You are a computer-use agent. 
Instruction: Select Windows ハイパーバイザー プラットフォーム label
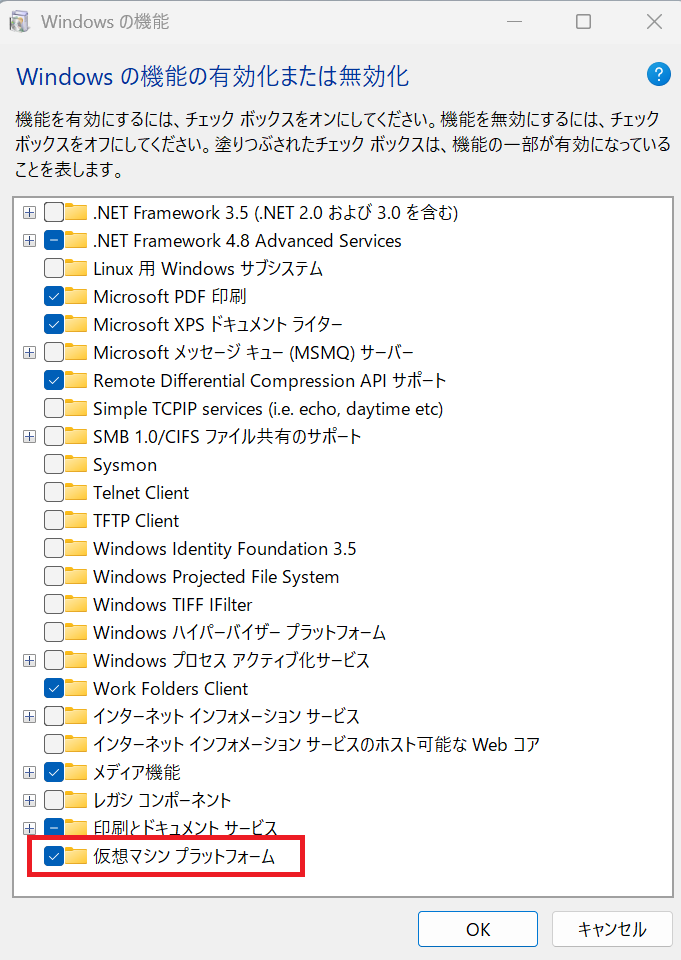point(239,632)
